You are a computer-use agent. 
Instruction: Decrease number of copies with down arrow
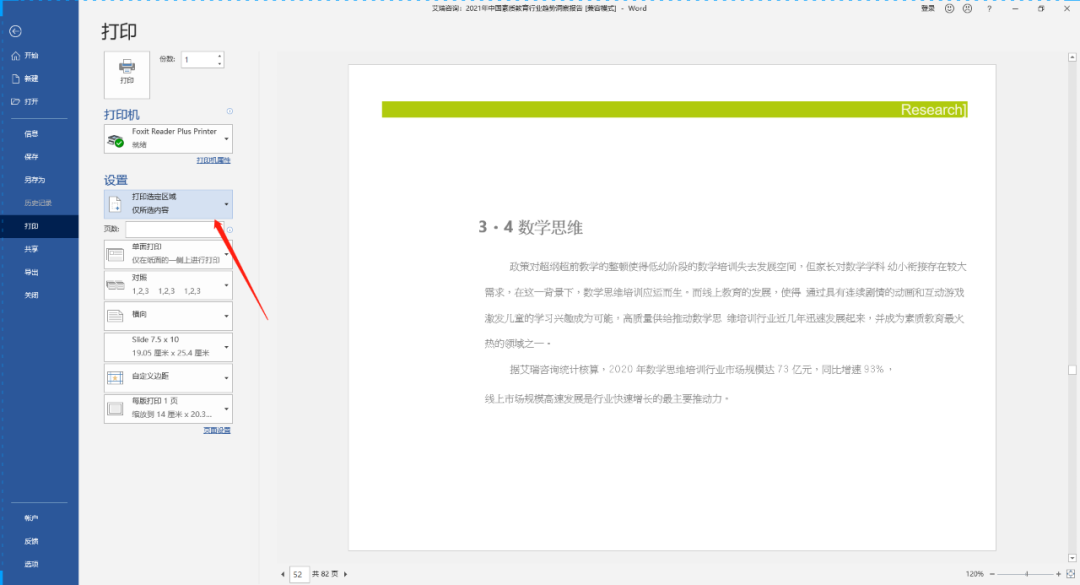(x=220, y=63)
